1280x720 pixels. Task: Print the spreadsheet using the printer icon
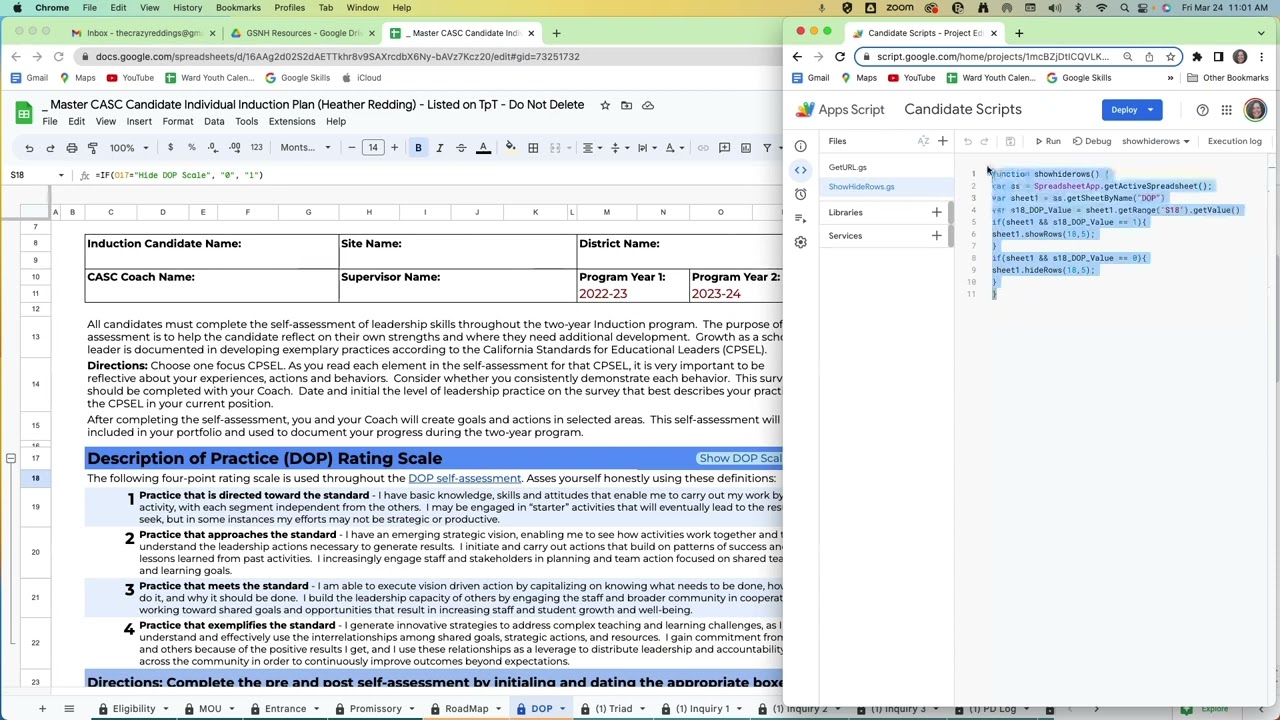72,148
